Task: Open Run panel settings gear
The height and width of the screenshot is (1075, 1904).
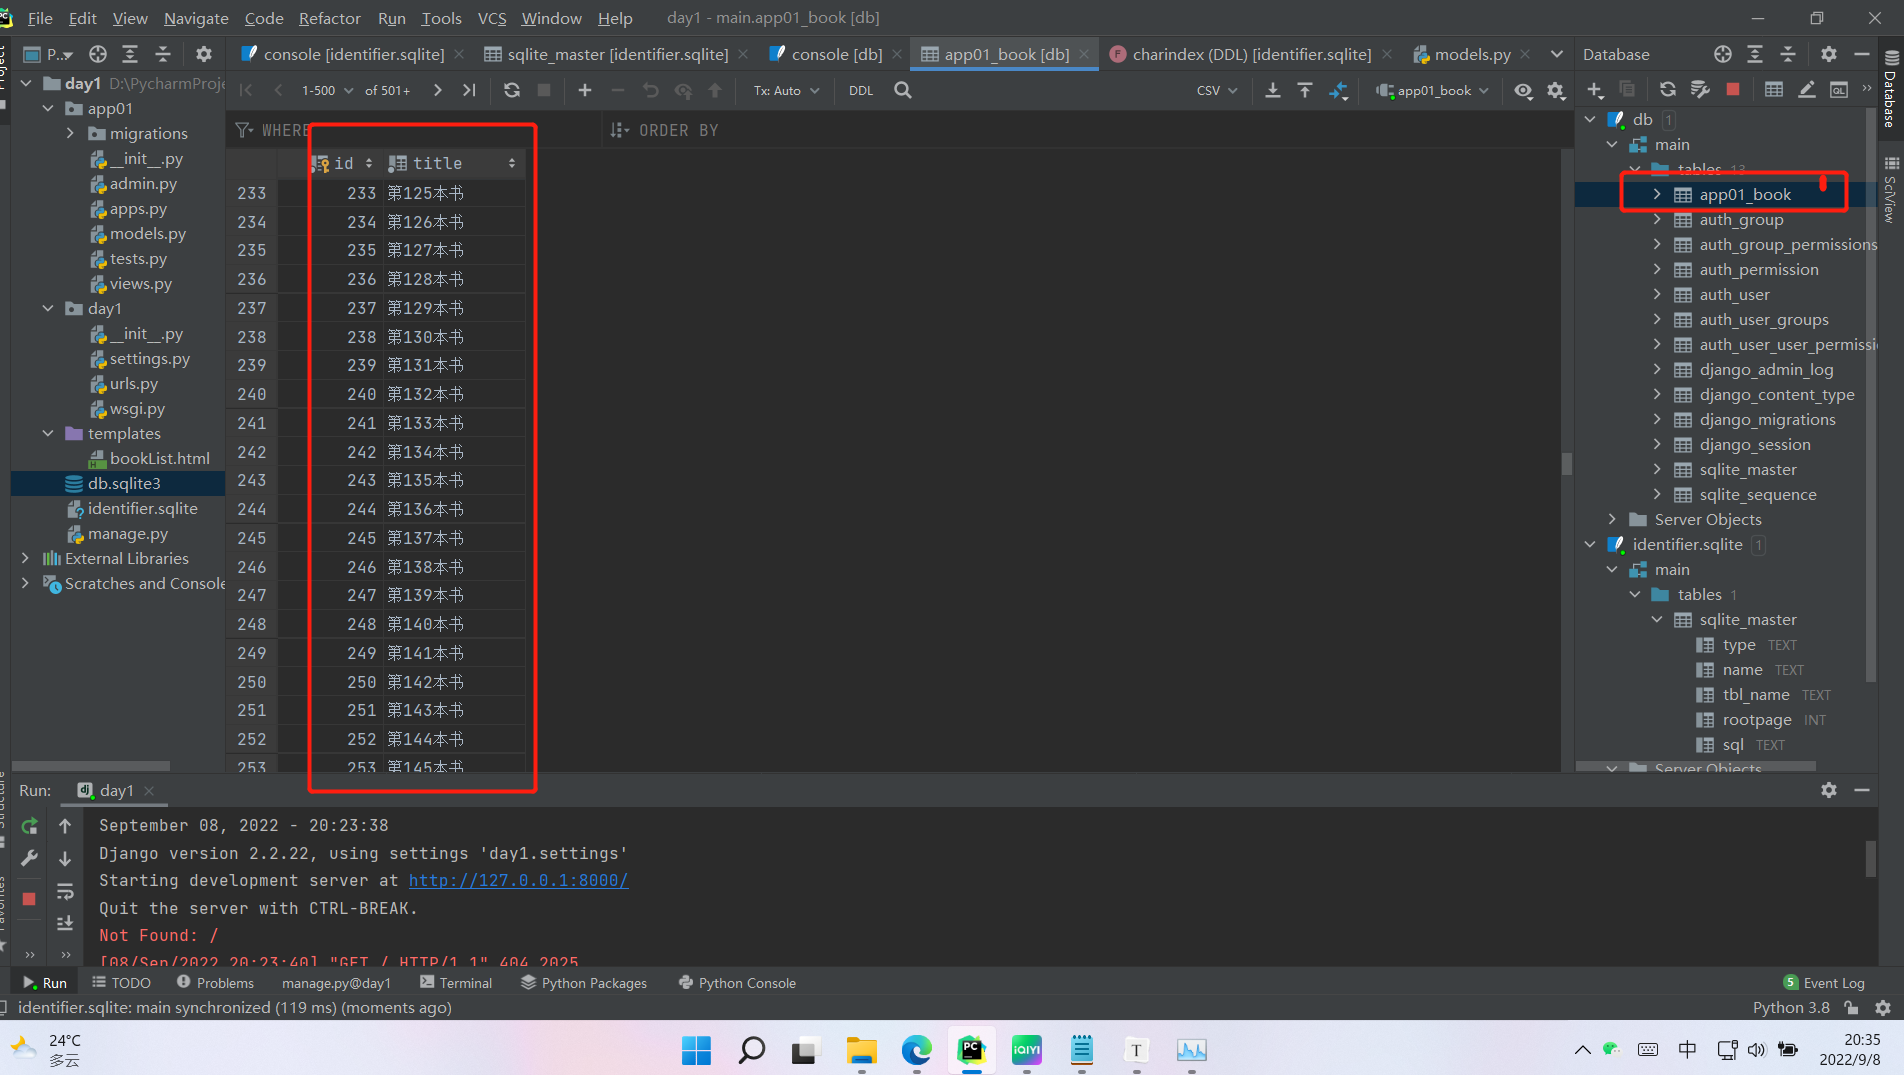Action: point(1828,790)
